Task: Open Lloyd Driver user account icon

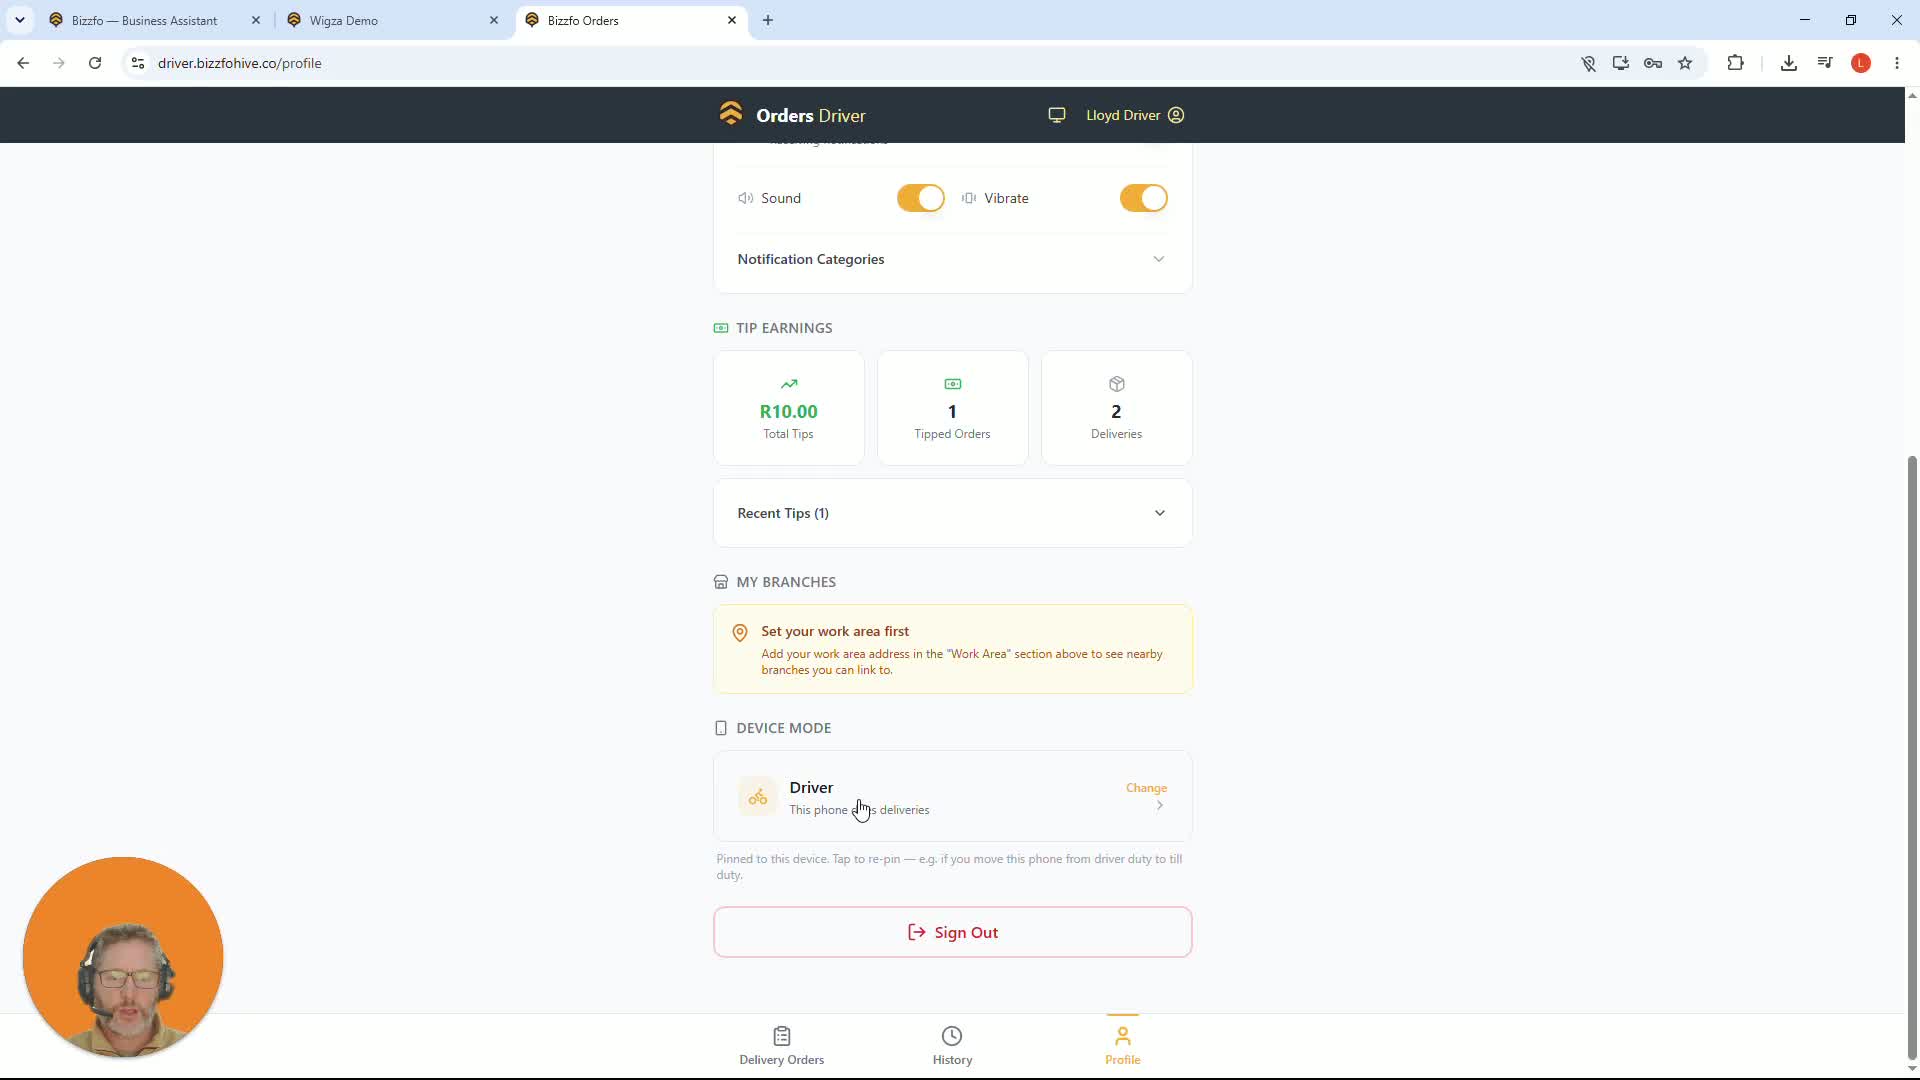Action: tap(1176, 115)
